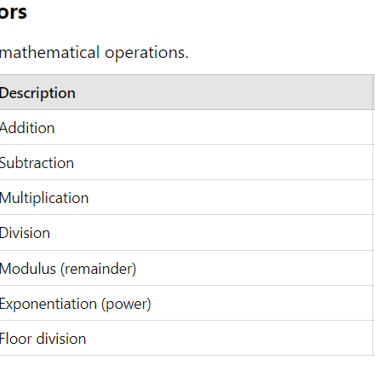Screen dimensions: 375x366
Task: Click the word 'Exponentiation'
Action: pos(48,304)
